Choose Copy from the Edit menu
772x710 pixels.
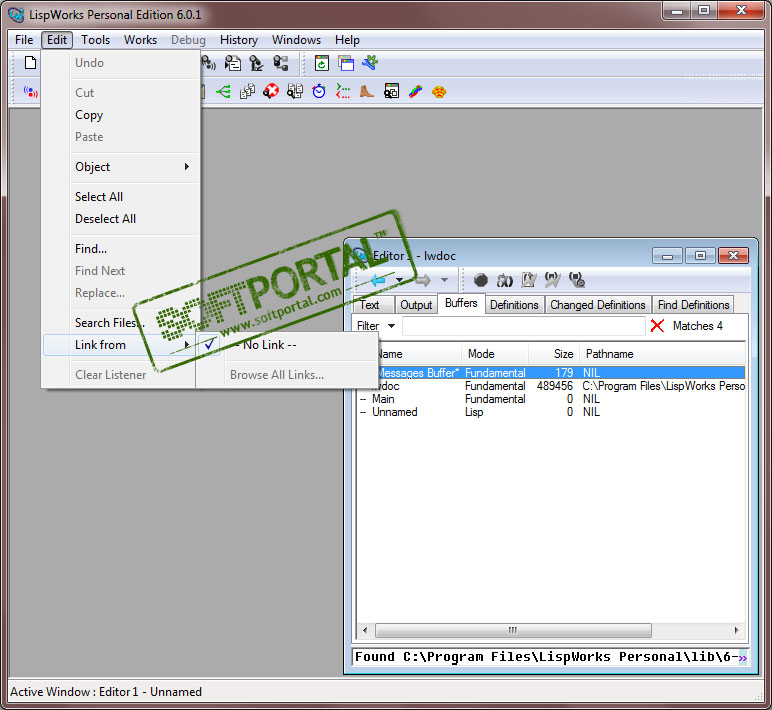pos(121,115)
